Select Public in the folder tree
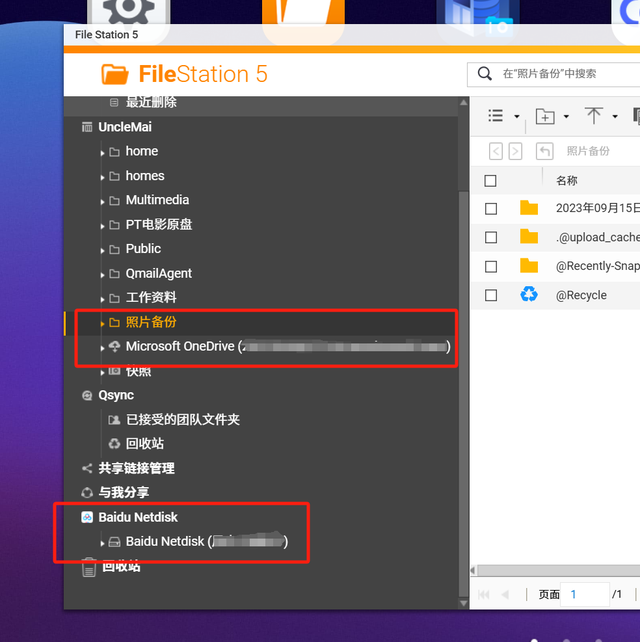This screenshot has width=640, height=642. click(143, 249)
